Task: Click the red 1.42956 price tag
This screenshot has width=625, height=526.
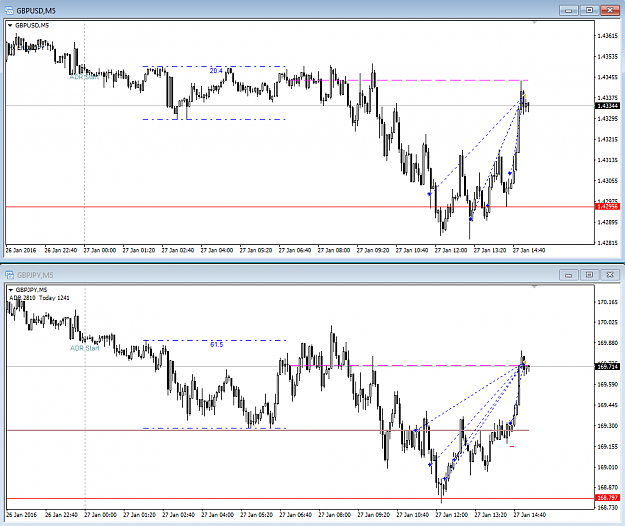Action: pyautogui.click(x=607, y=206)
